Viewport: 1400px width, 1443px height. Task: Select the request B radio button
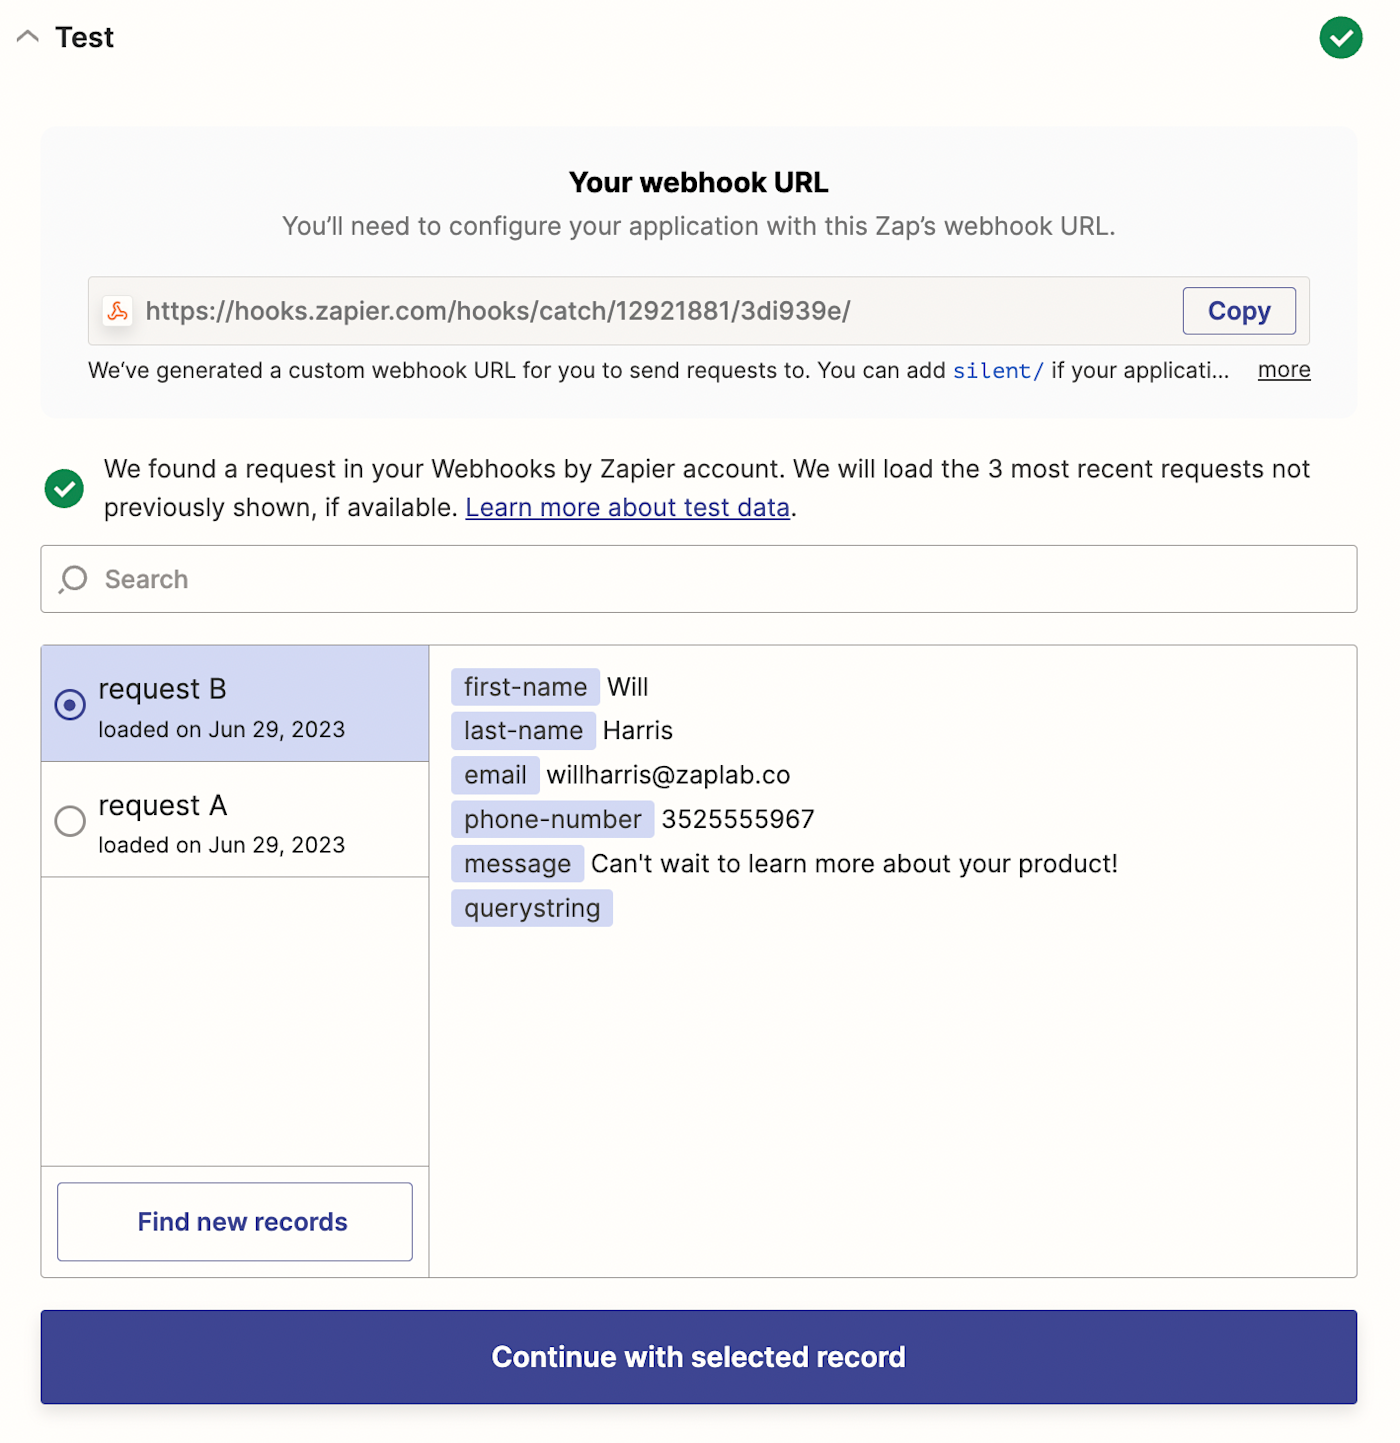click(70, 705)
